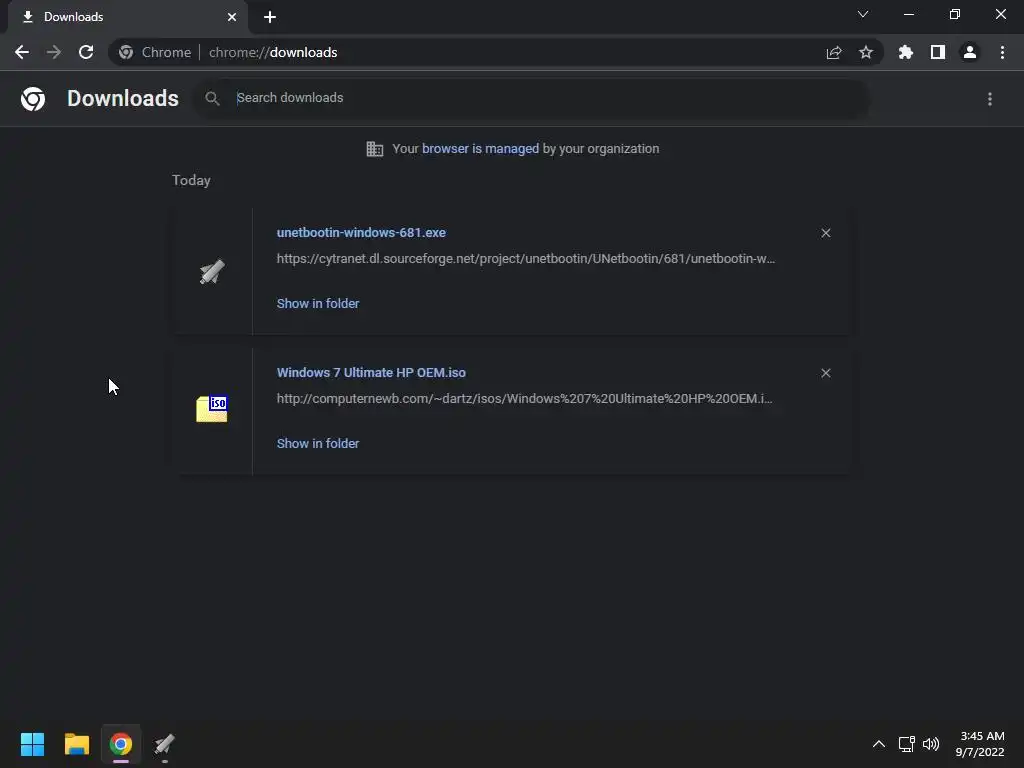
Task: Open UNetbootin from the taskbar
Action: click(x=165, y=744)
